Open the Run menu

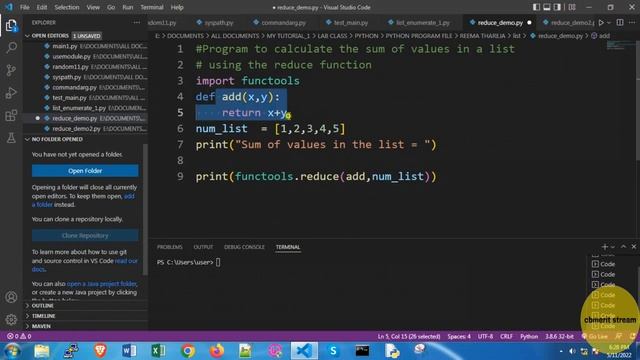pos(128,7)
